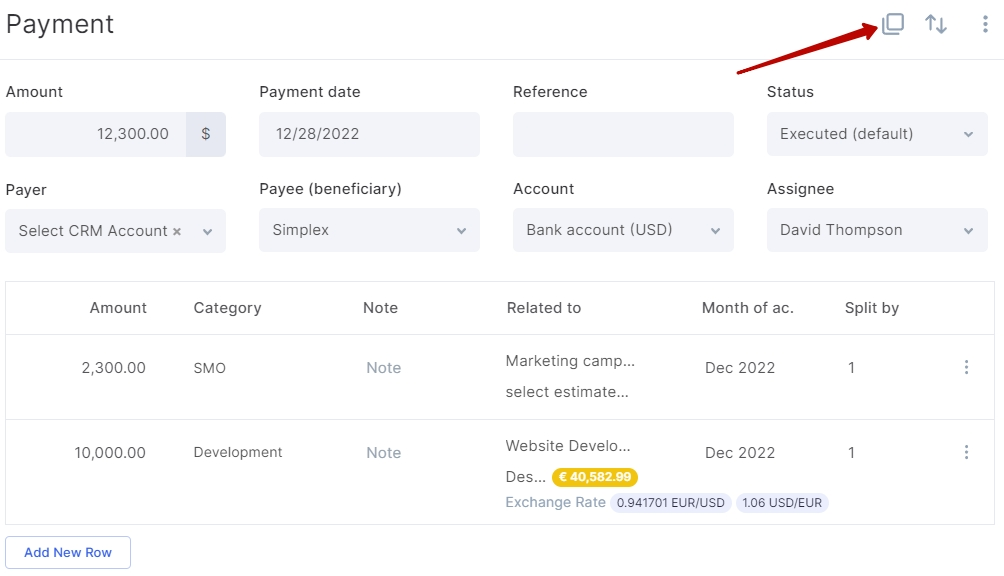
Task: Open the Bank account (USD) dropdown
Action: [623, 230]
